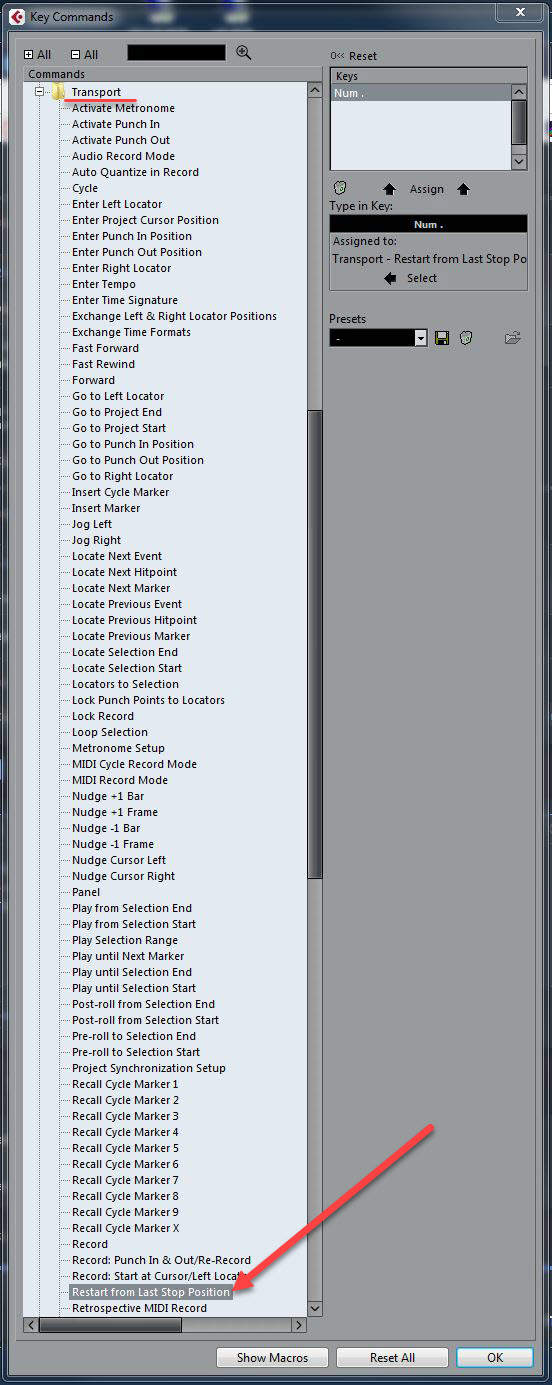Select Restart from Last Stop Position
Image resolution: width=552 pixels, height=1385 pixels.
[151, 1292]
